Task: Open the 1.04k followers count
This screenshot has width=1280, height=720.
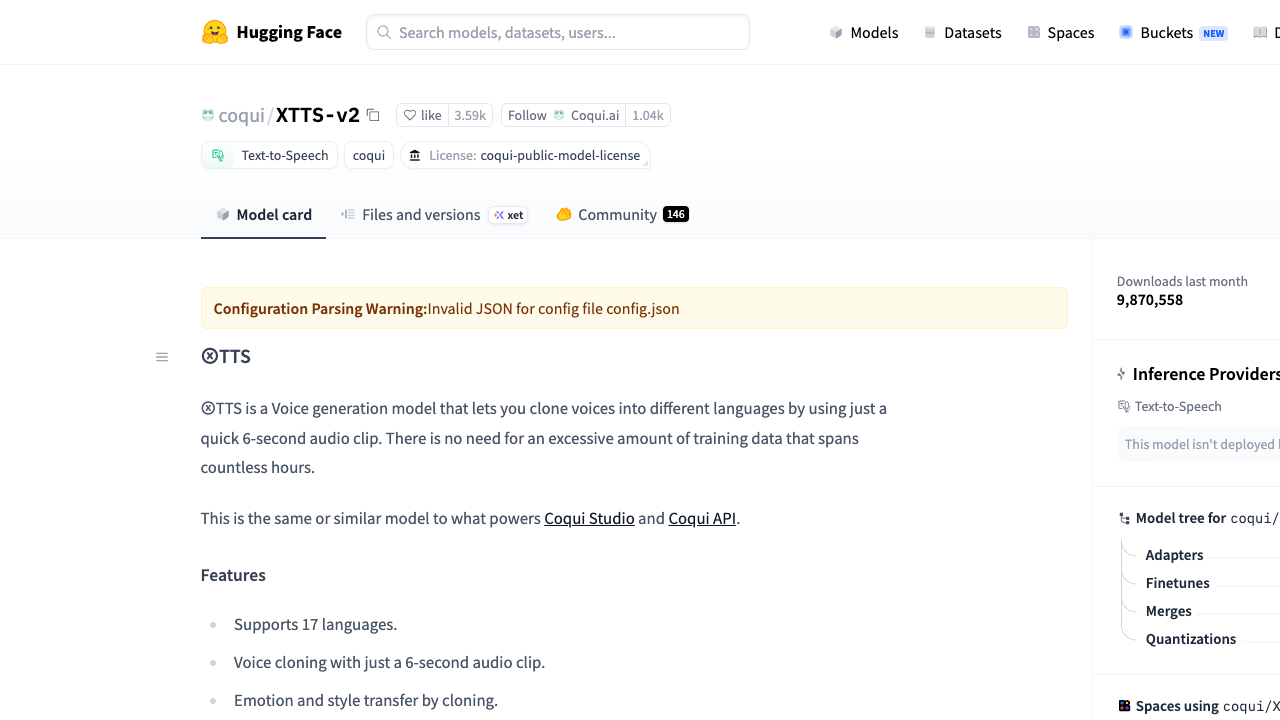Action: point(648,115)
